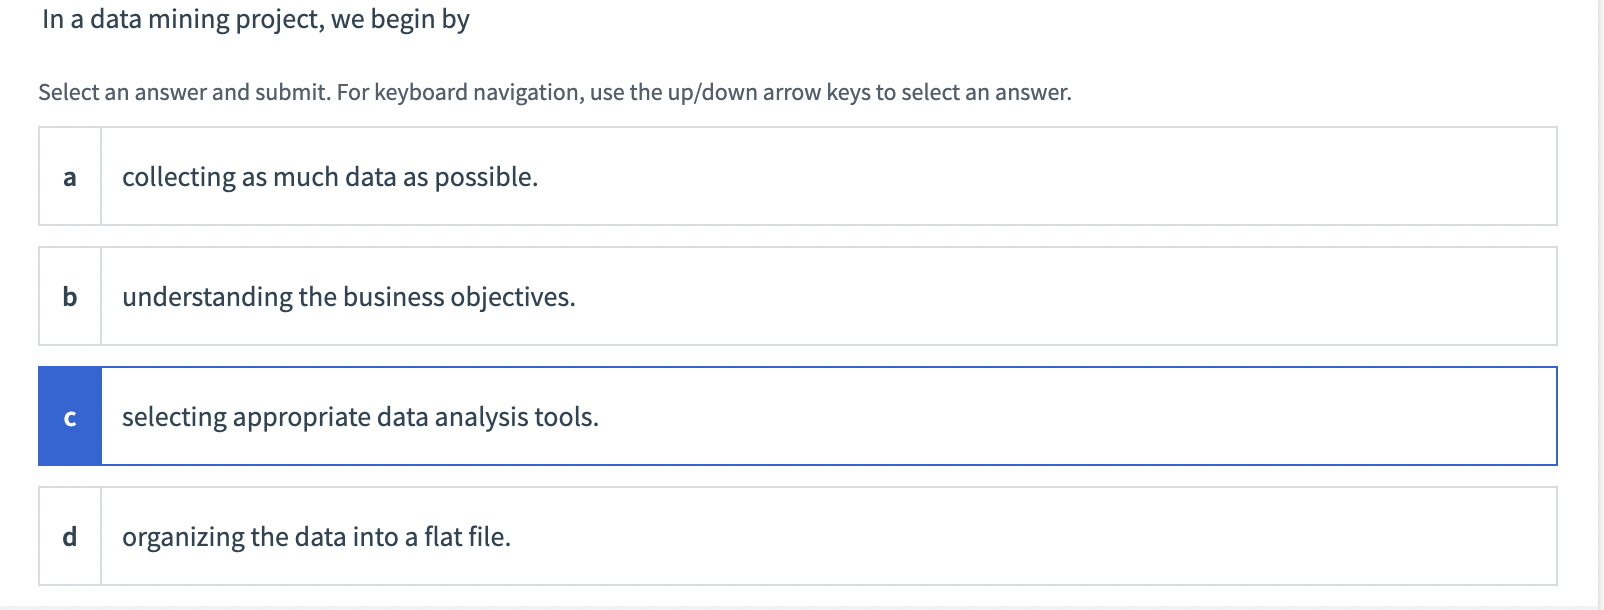
Task: Click the letter 'a' answer label
Action: click(70, 177)
